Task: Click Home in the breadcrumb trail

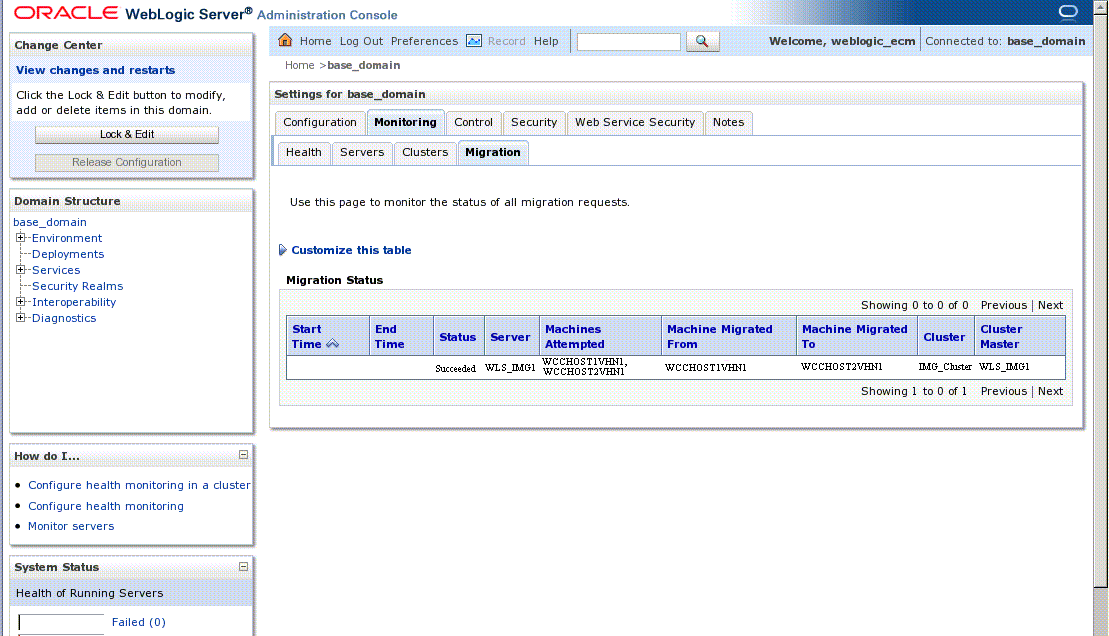Action: (x=299, y=65)
